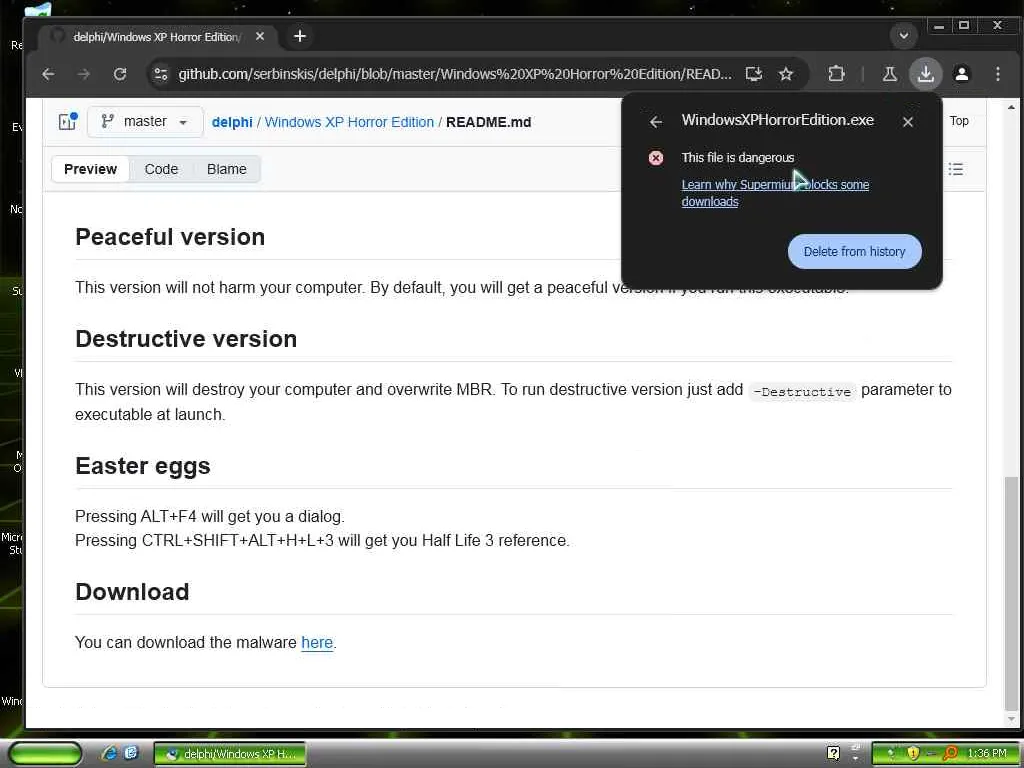1024x768 pixels.
Task: Switch to the Preview tab
Action: (x=90, y=169)
